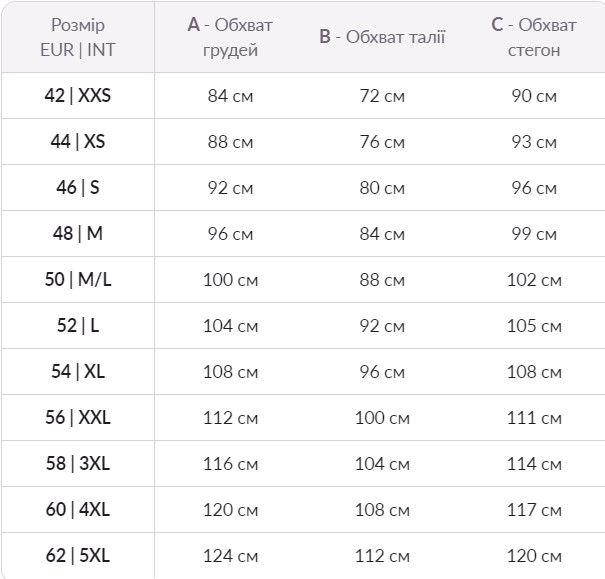Select the '44 | XS' size cell
Screen dimensions: 605x579
coord(78,141)
